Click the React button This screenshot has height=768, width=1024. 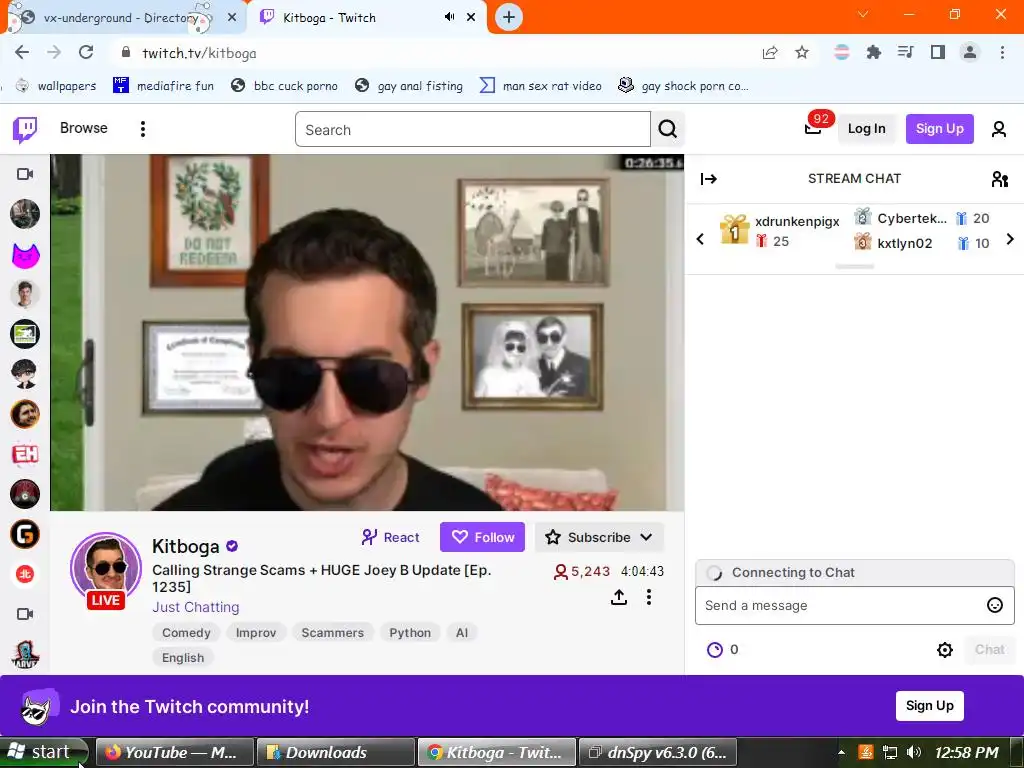[390, 537]
